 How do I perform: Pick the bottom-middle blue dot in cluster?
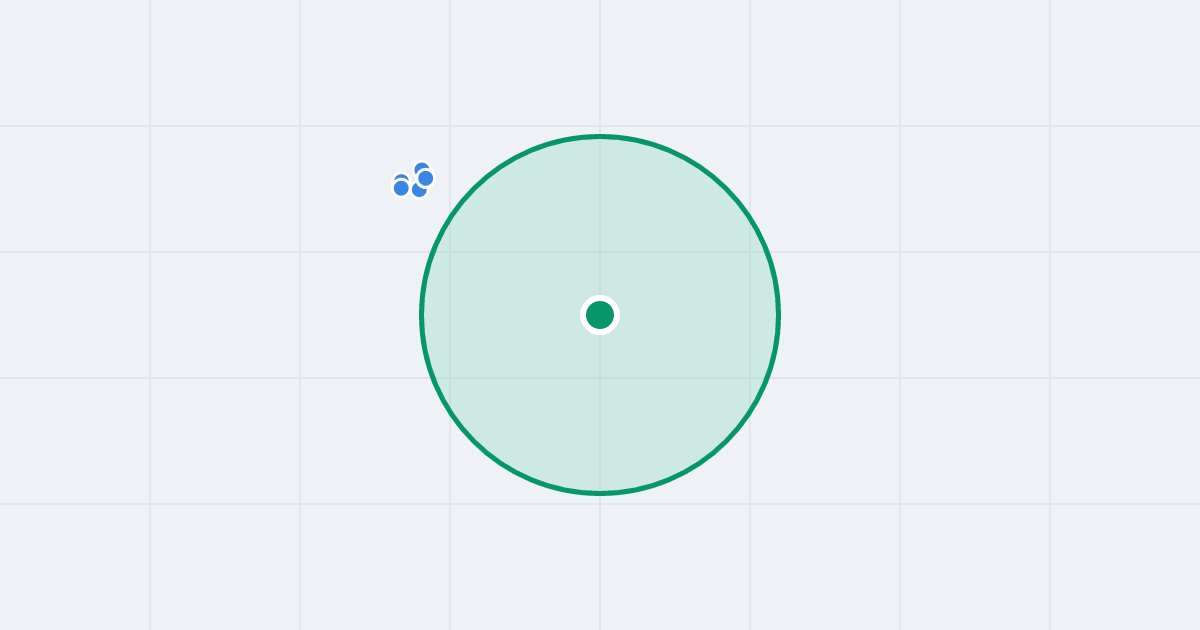[418, 191]
